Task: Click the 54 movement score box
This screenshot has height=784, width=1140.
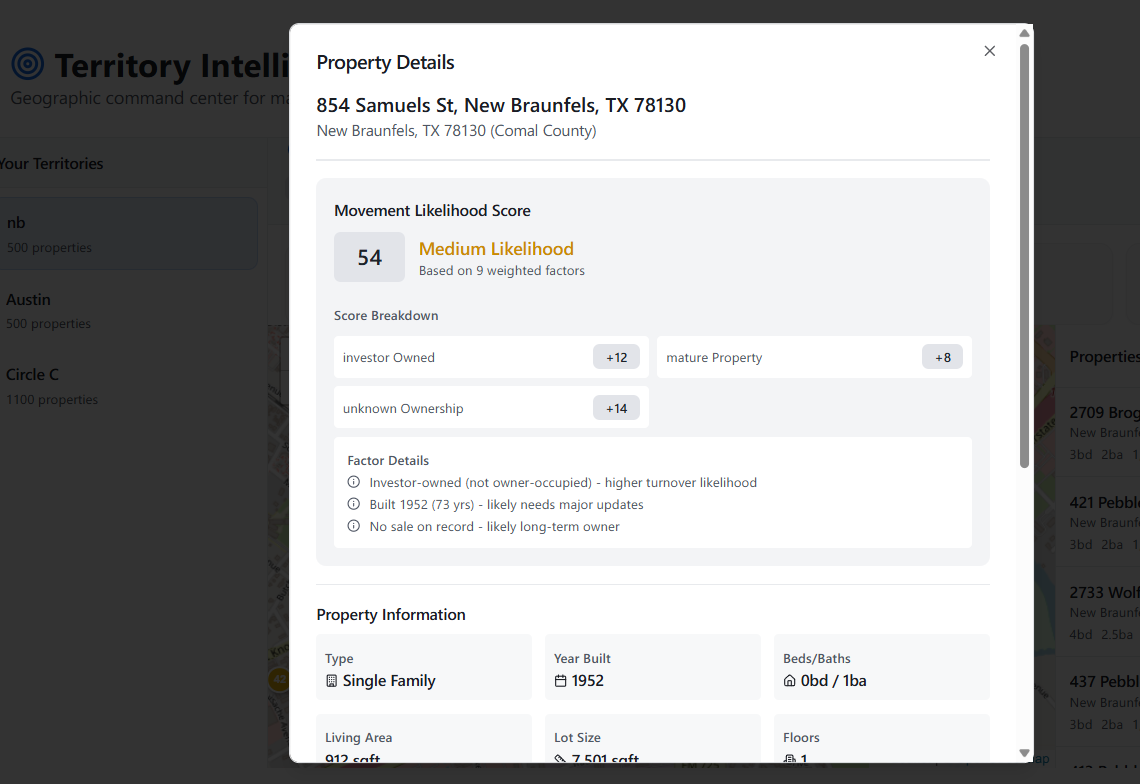Action: point(369,257)
